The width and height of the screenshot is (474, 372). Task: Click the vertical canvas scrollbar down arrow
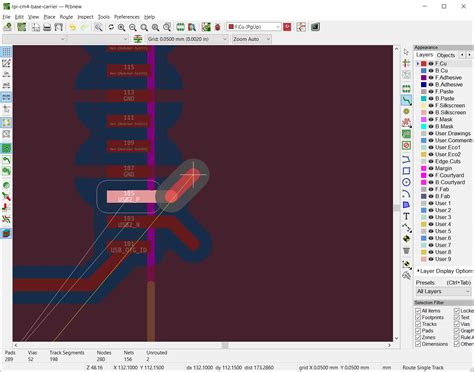click(x=397, y=338)
